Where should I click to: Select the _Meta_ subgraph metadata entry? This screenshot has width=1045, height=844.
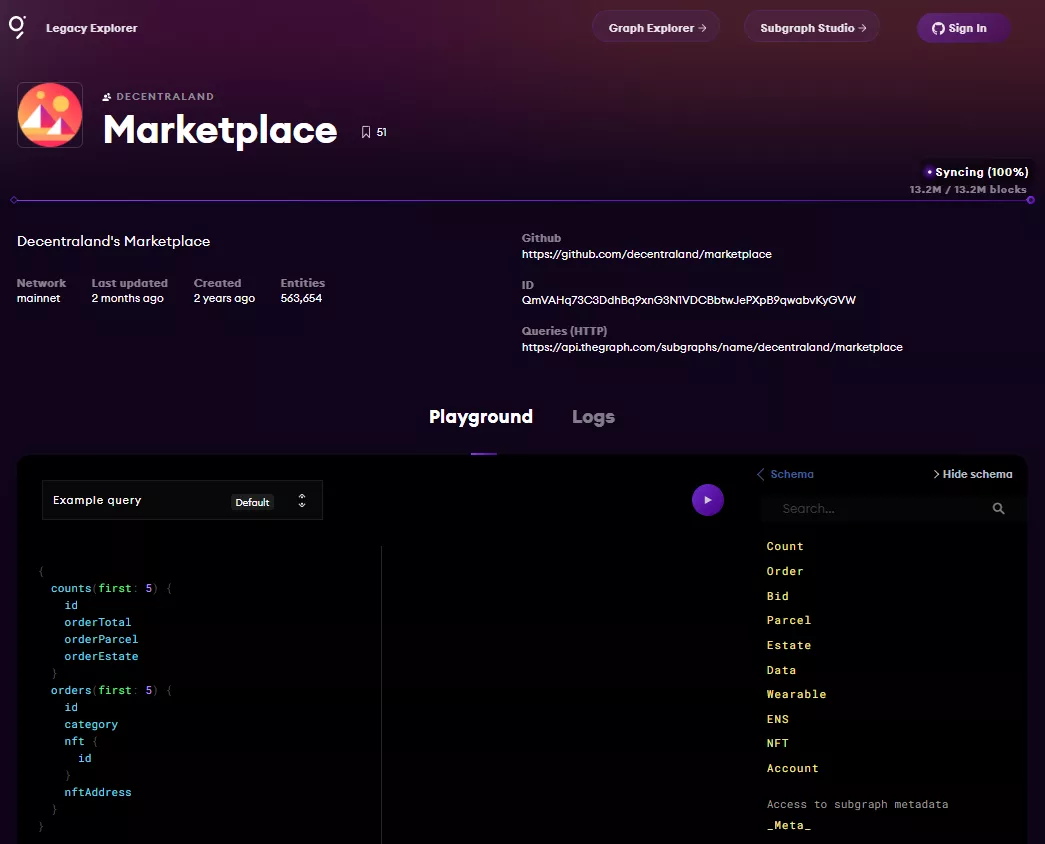click(x=788, y=826)
